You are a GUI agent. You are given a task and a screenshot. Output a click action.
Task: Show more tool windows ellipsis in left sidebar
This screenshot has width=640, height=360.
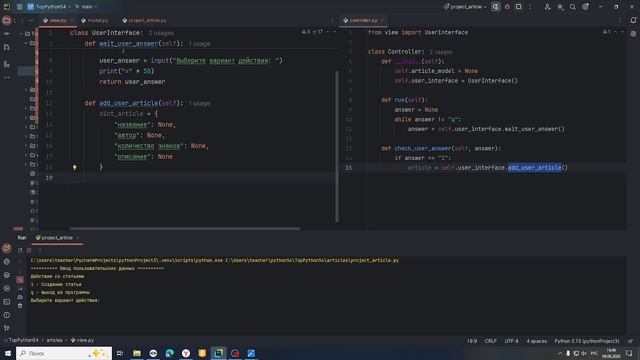(x=7, y=77)
